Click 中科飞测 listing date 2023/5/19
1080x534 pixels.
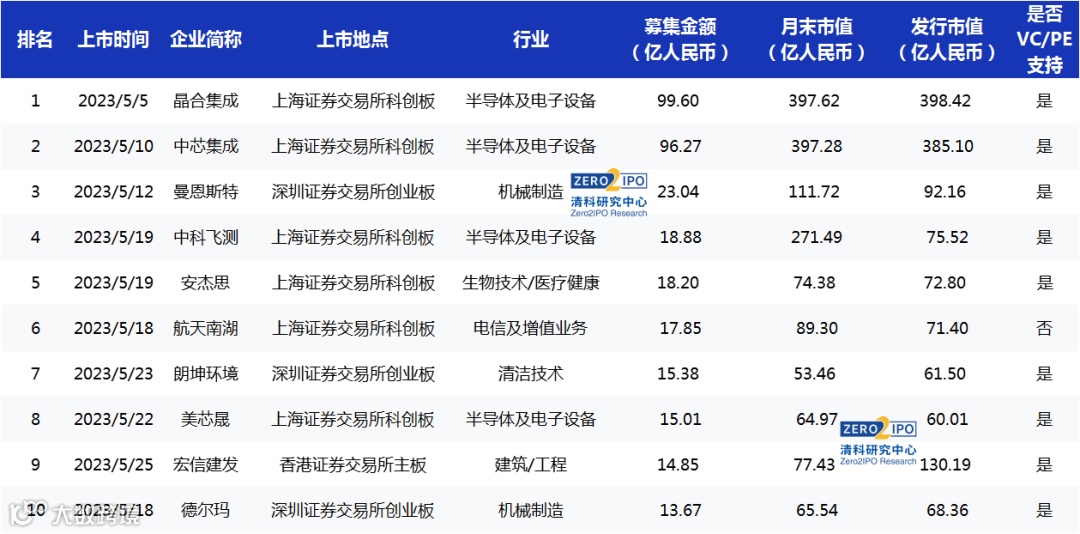click(x=114, y=237)
